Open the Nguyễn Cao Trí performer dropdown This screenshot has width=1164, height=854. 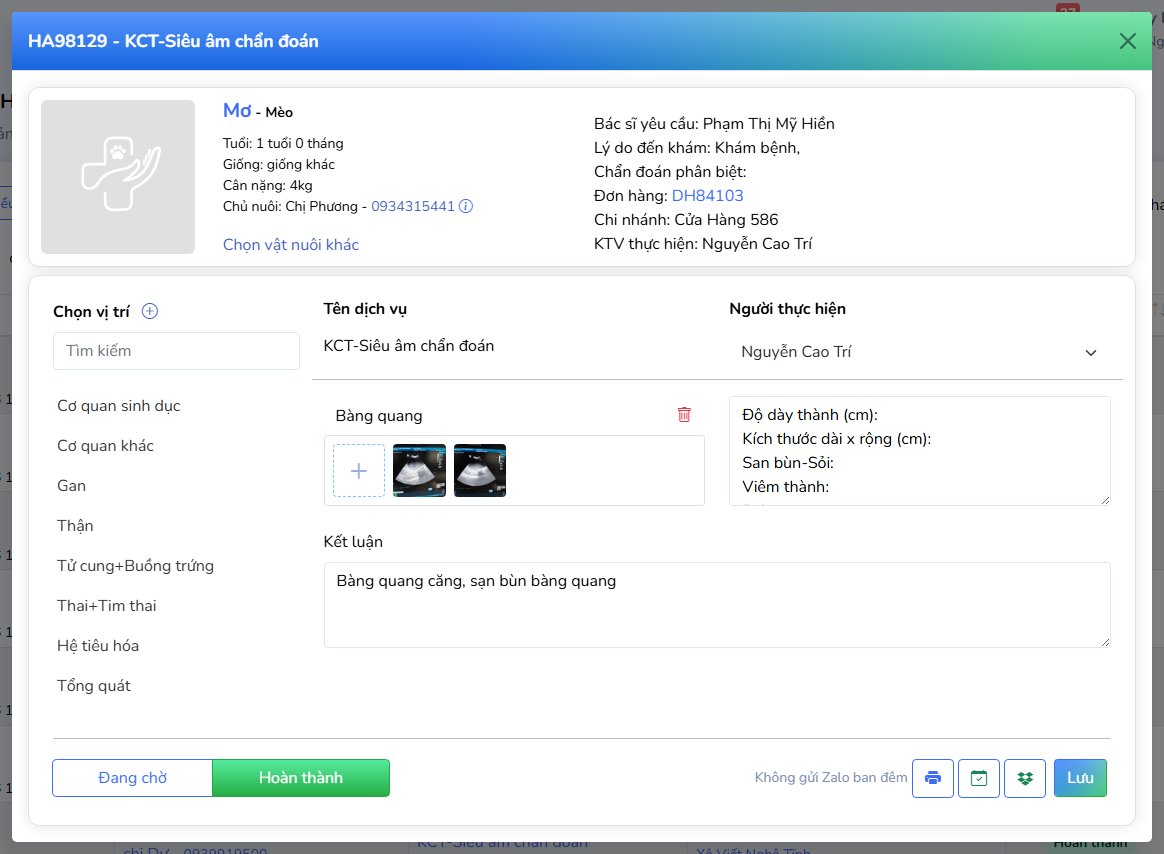[919, 352]
